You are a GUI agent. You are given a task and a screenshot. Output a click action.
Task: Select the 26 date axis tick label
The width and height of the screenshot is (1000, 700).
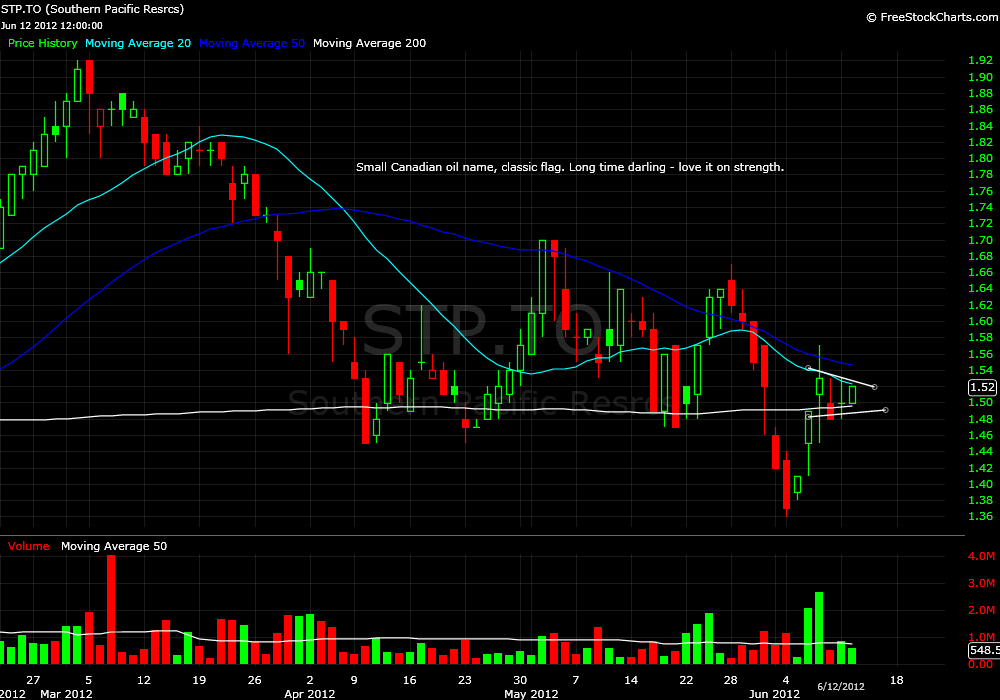point(254,680)
